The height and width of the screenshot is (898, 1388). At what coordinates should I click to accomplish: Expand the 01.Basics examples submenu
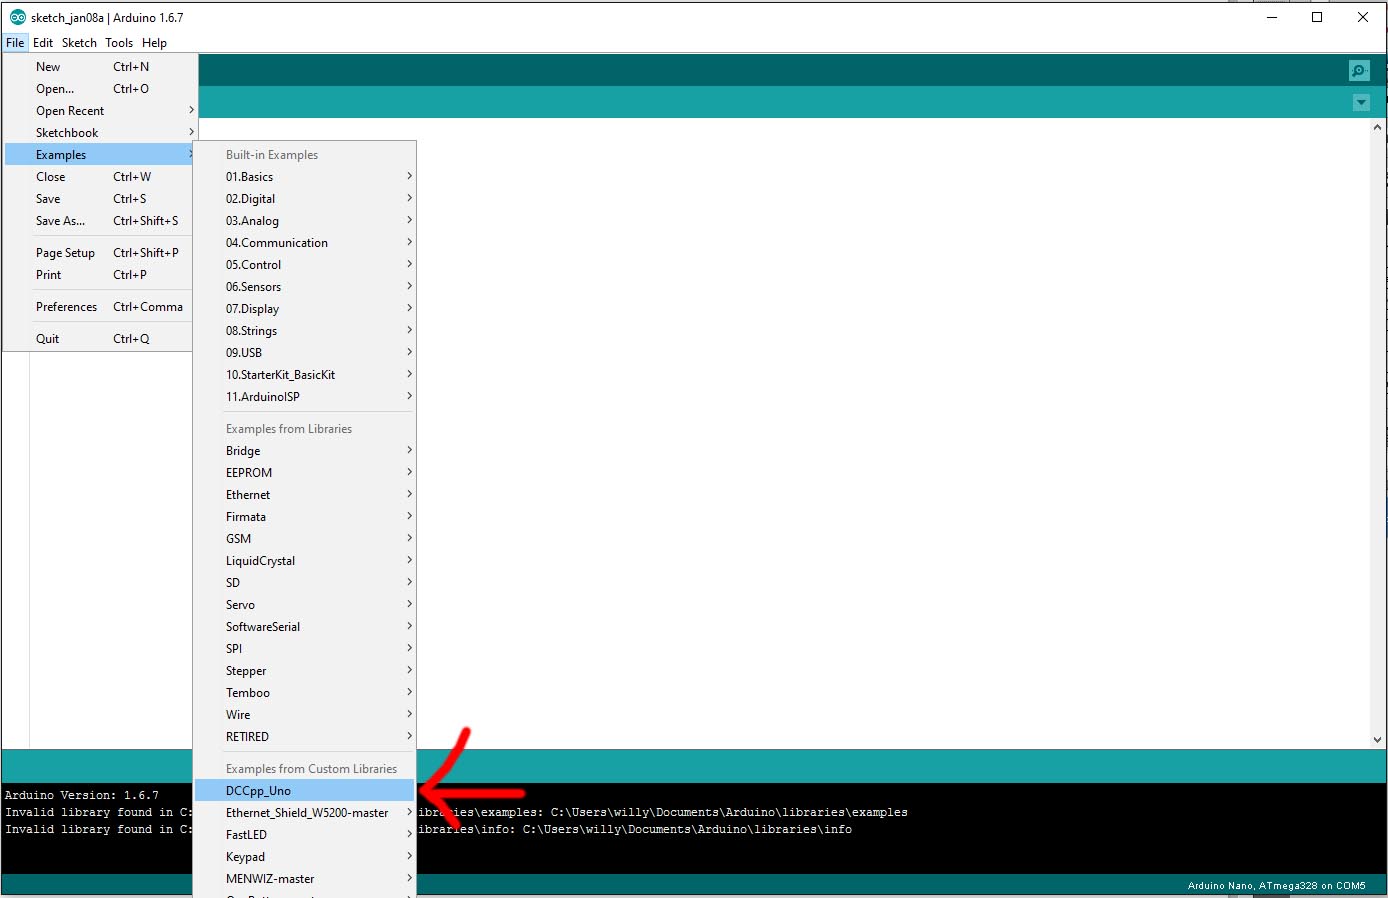click(x=304, y=177)
